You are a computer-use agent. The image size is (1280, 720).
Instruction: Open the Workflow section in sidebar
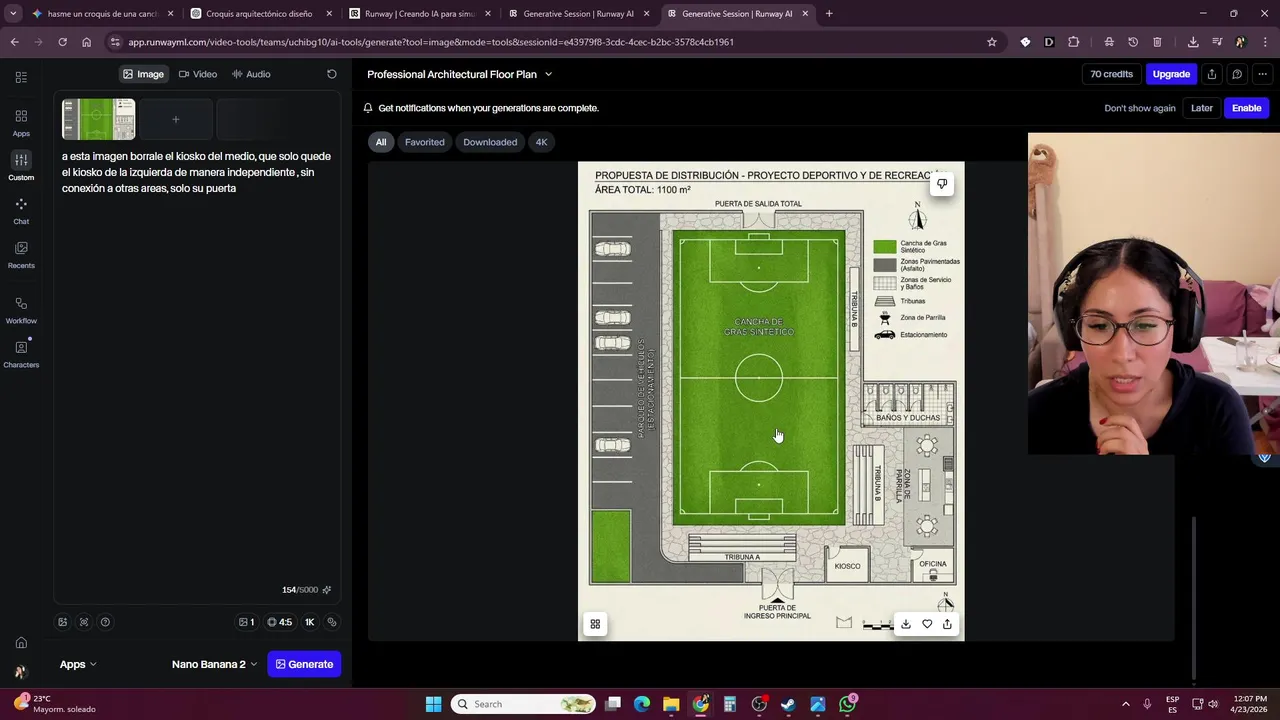pyautogui.click(x=21, y=310)
